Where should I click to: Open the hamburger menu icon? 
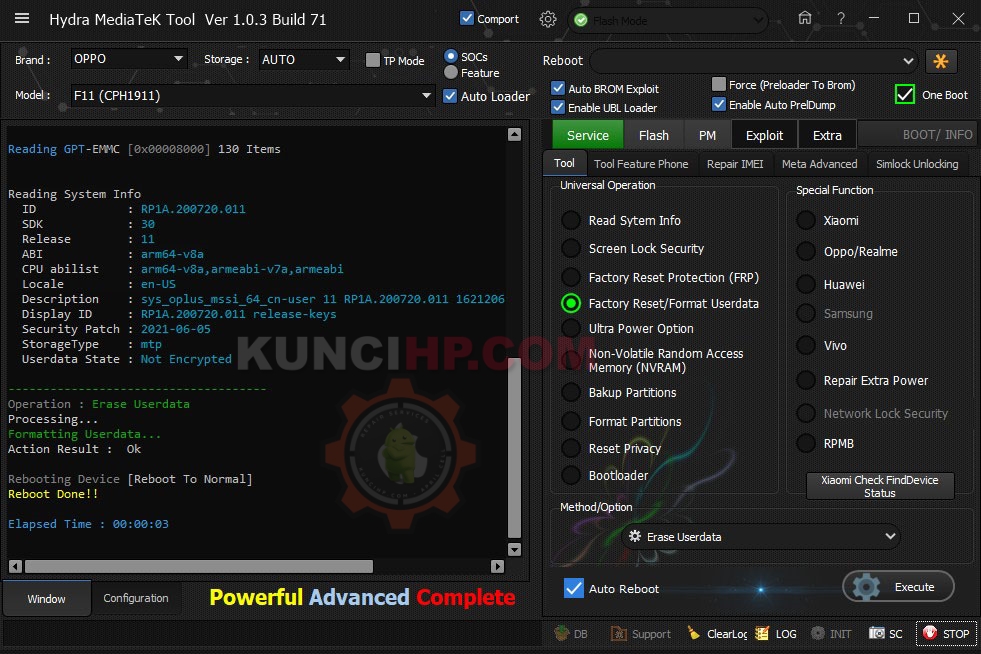point(22,18)
